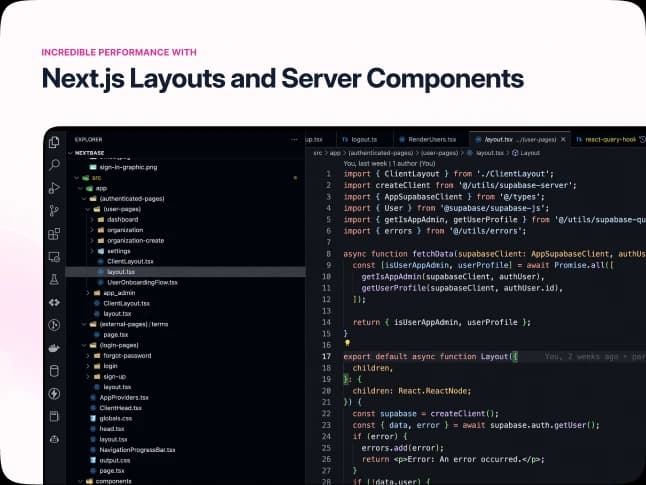
Task: Click 'fetchData' function name on line 8
Action: (x=433, y=254)
